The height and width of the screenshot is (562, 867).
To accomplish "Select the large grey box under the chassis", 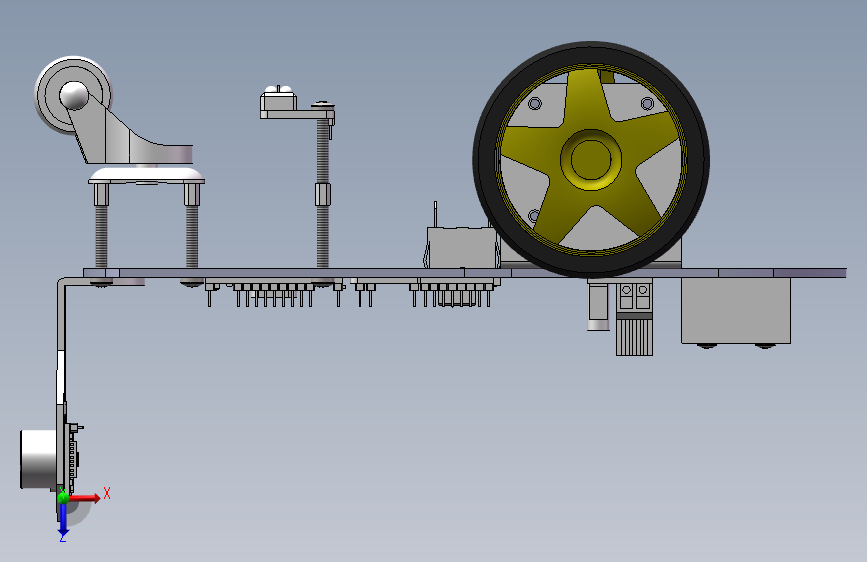I will pos(735,310).
